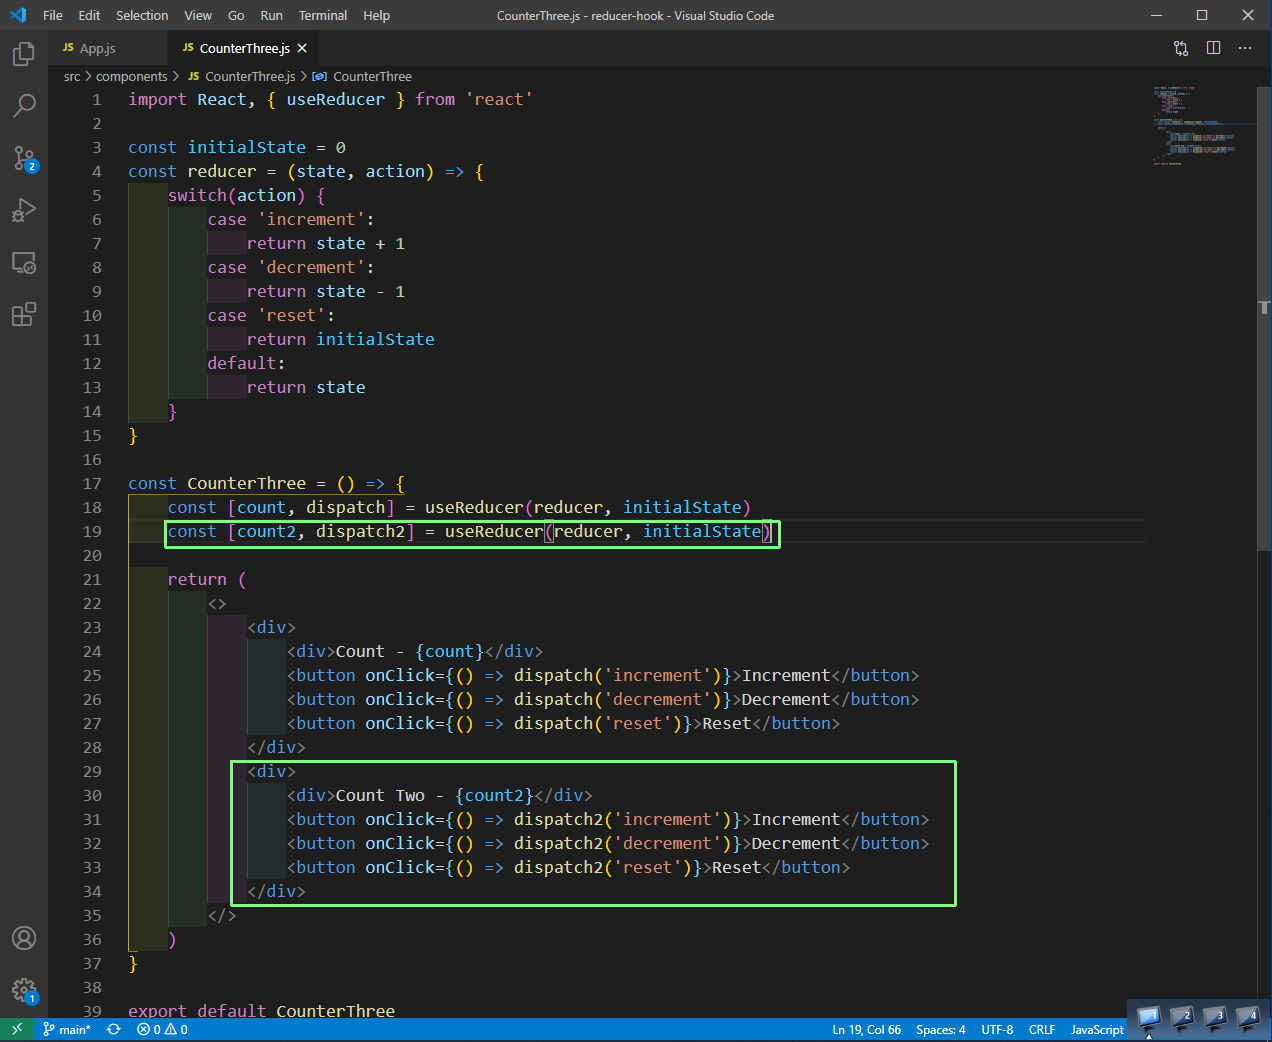Click the main* branch in status bar
Image resolution: width=1272 pixels, height=1042 pixels.
tap(67, 1029)
